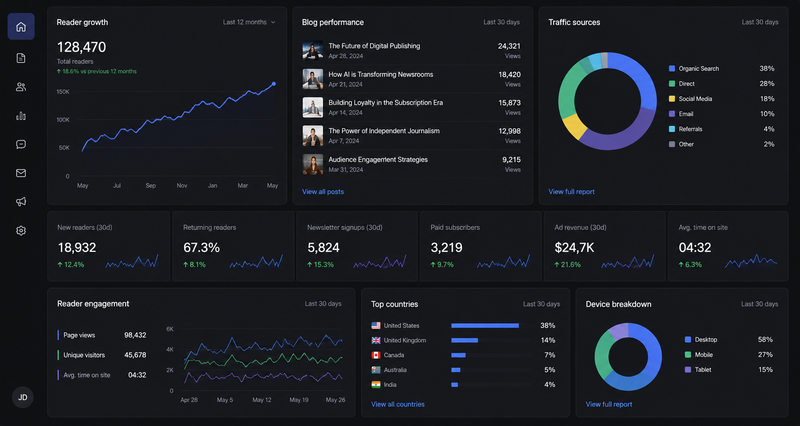This screenshot has height=426, width=800.
Task: Select the Paid subscribers stat card
Action: (x=481, y=246)
